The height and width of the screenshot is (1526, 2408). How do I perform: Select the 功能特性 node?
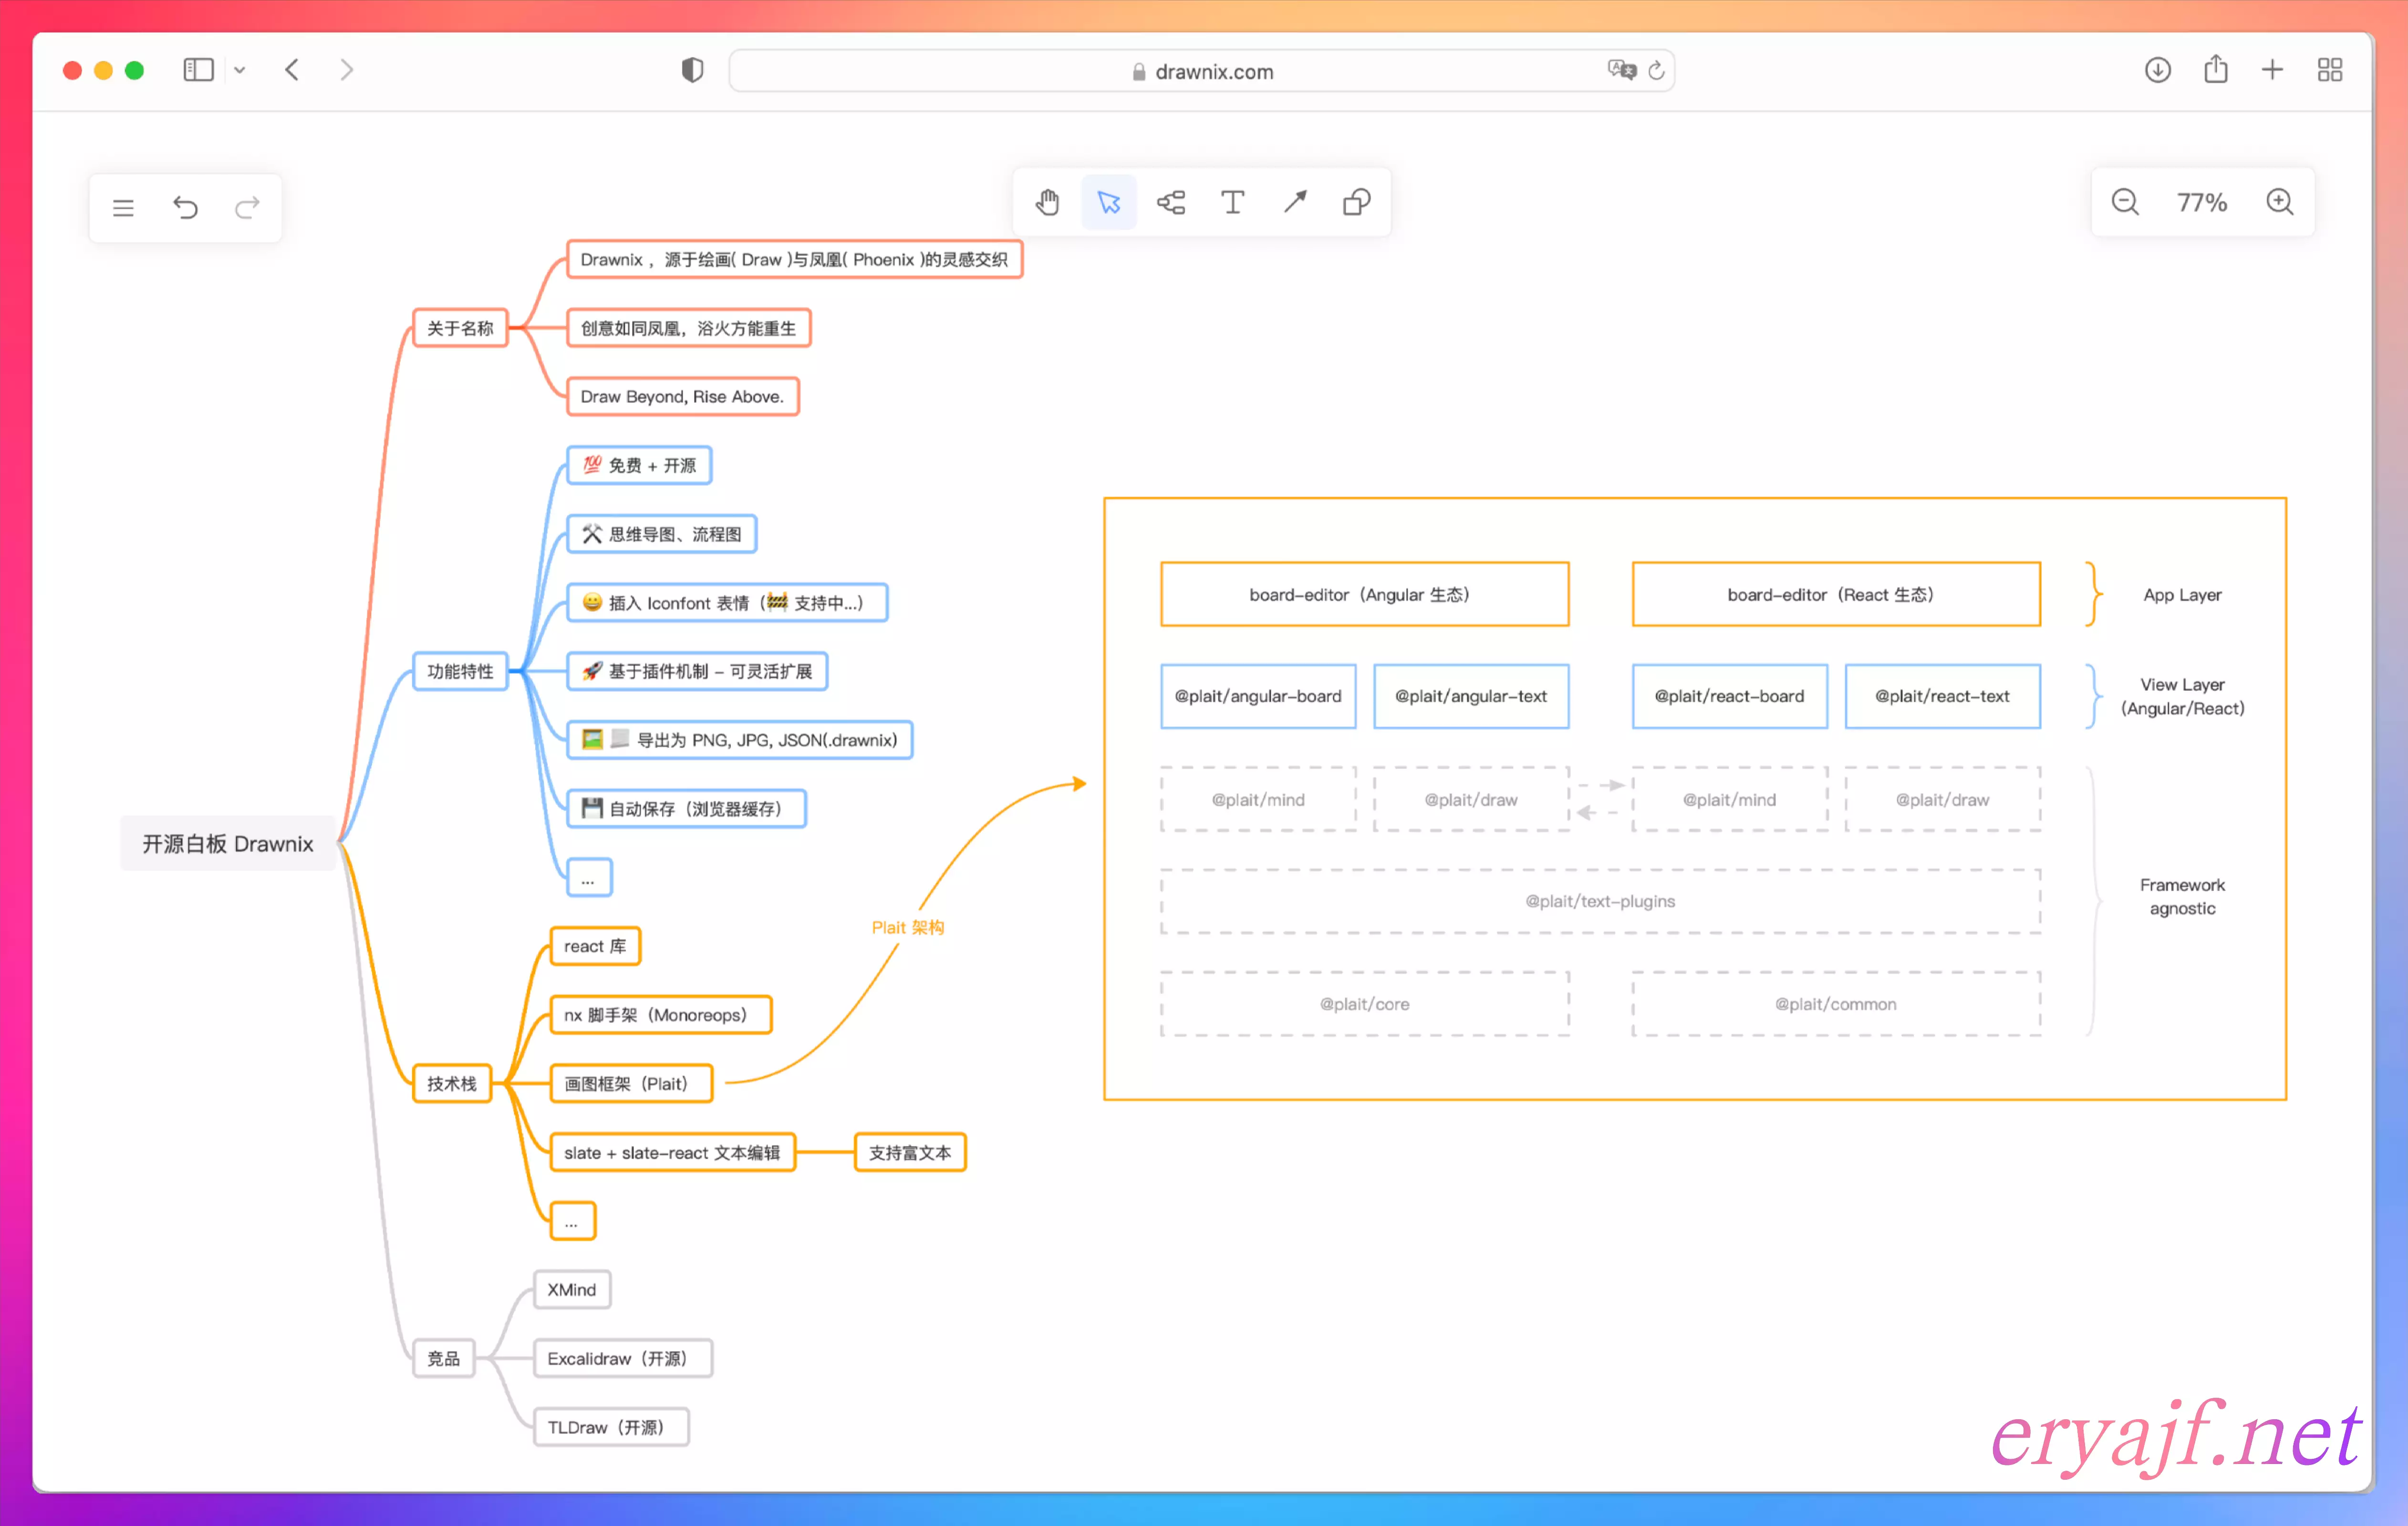(x=461, y=671)
